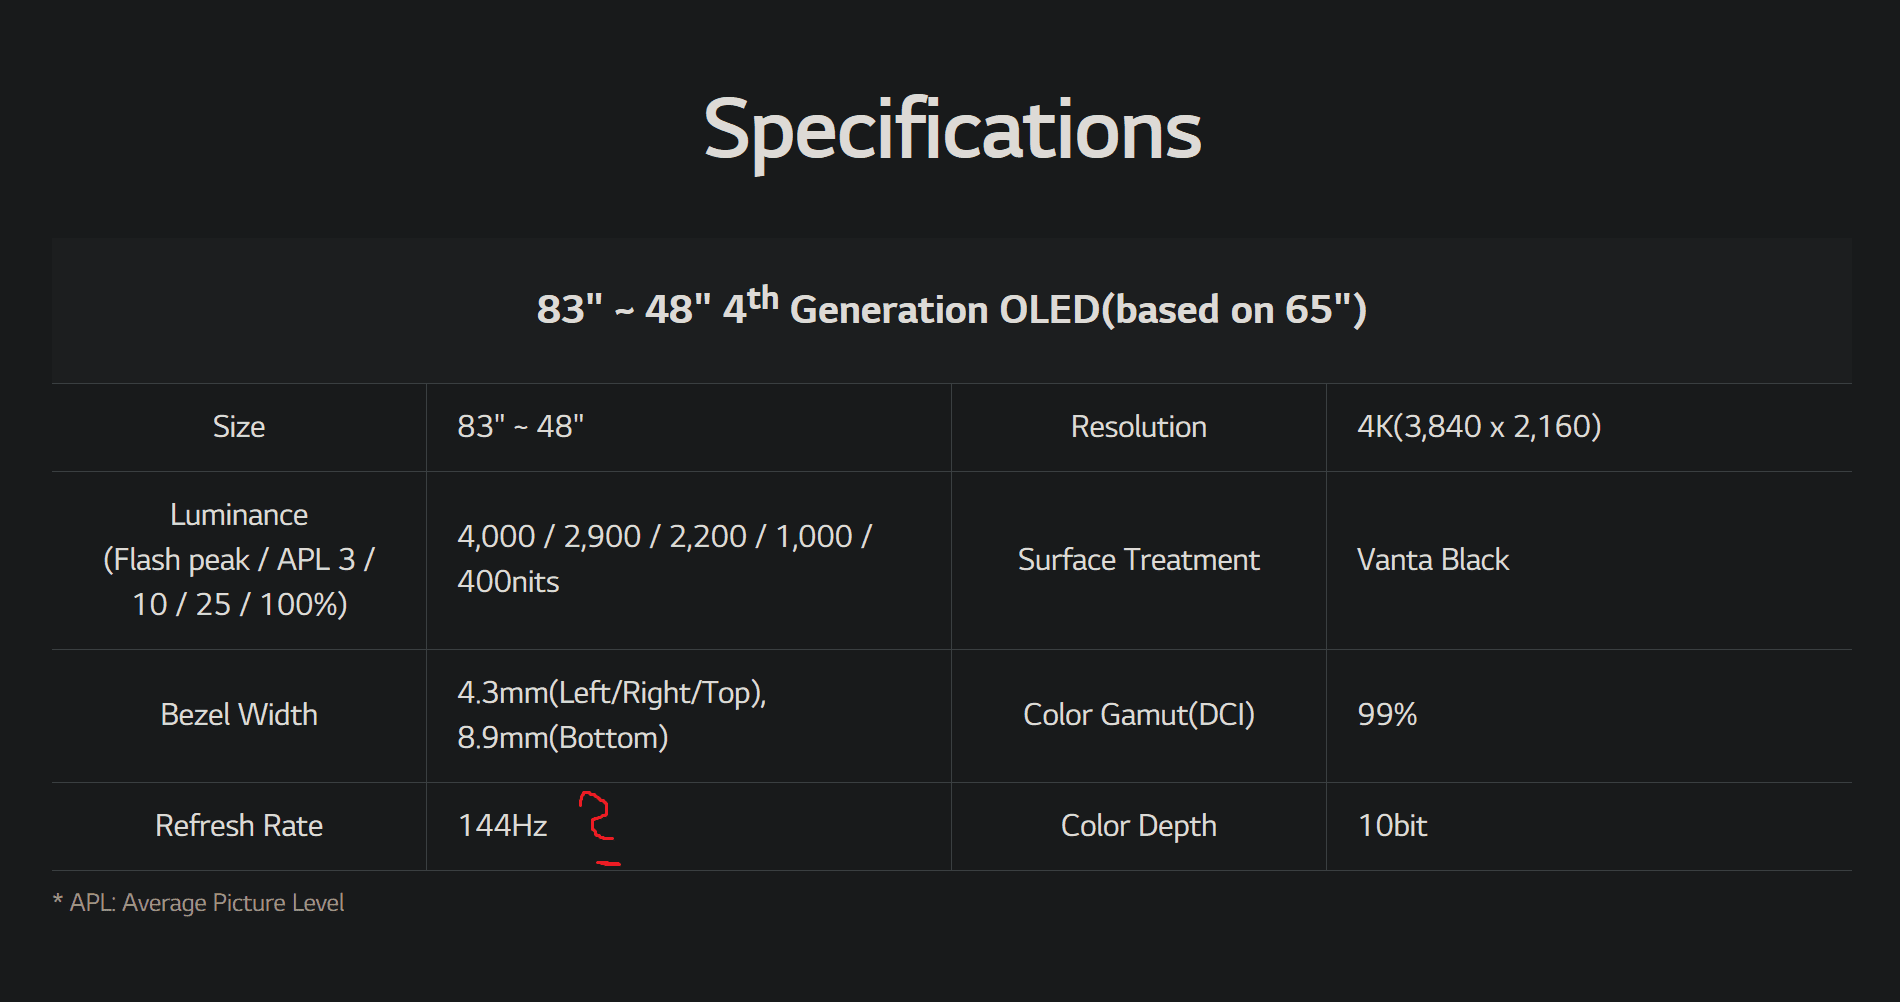Viewport: 1900px width, 1002px height.
Task: Click the Color Depth label
Action: pyautogui.click(x=1138, y=826)
